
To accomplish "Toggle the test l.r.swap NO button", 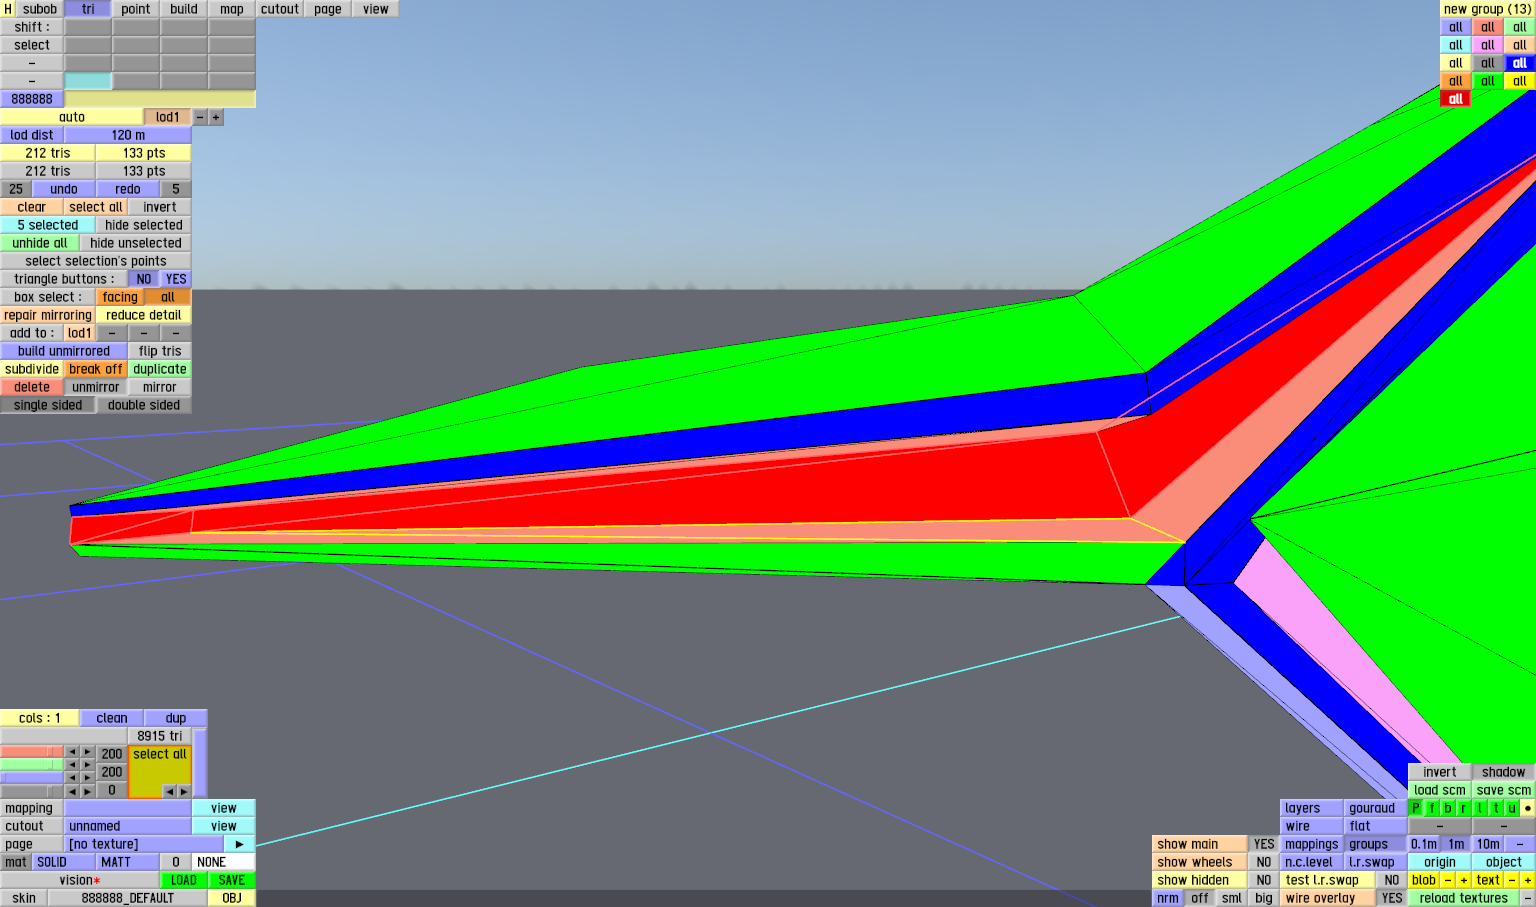I will click(1392, 880).
